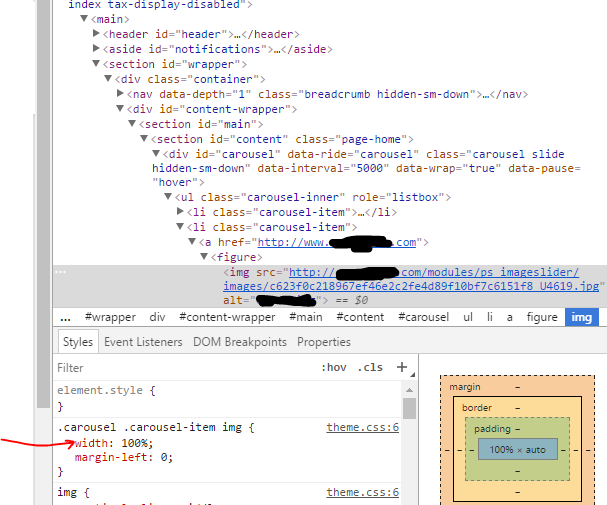Switch to the Properties tab
The width and height of the screenshot is (607, 505).
point(324,342)
